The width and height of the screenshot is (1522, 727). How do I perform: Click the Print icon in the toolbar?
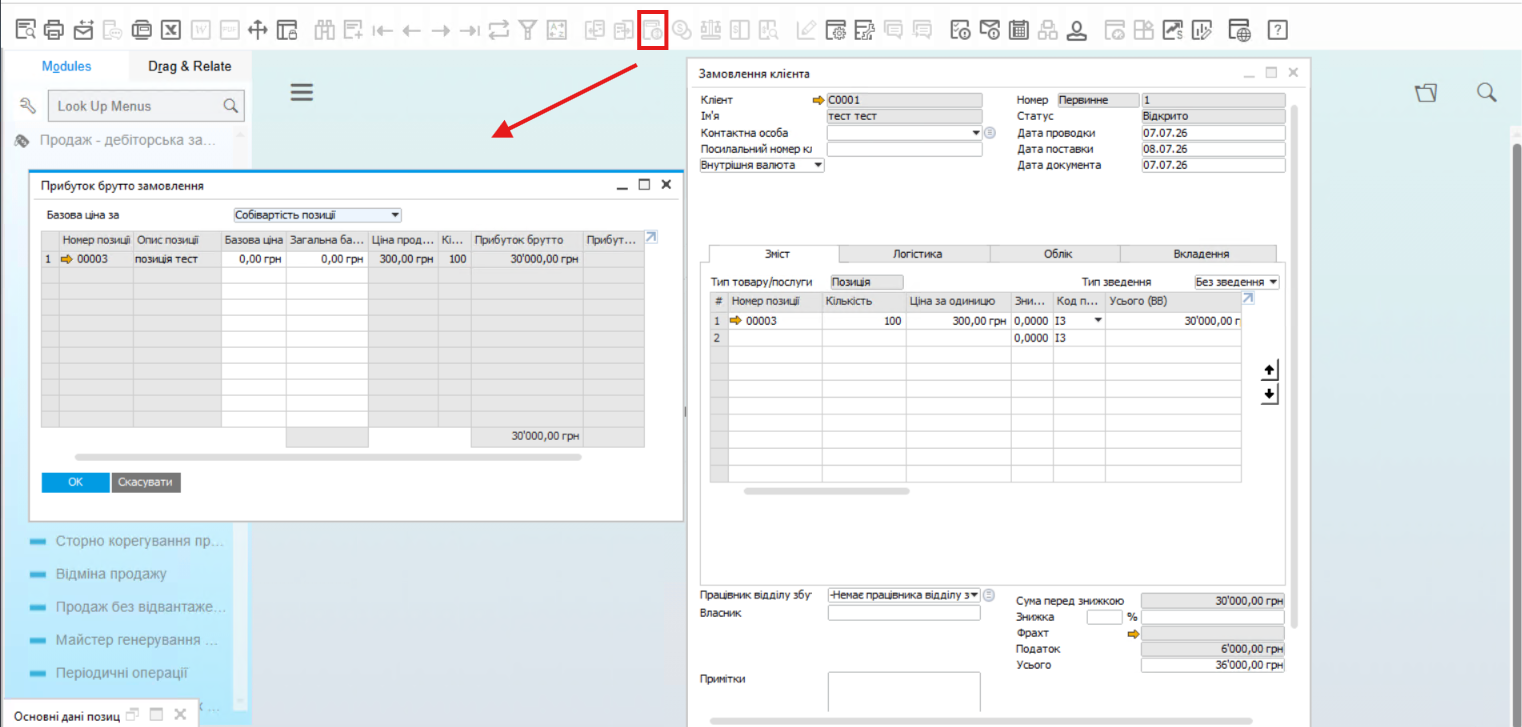[54, 30]
